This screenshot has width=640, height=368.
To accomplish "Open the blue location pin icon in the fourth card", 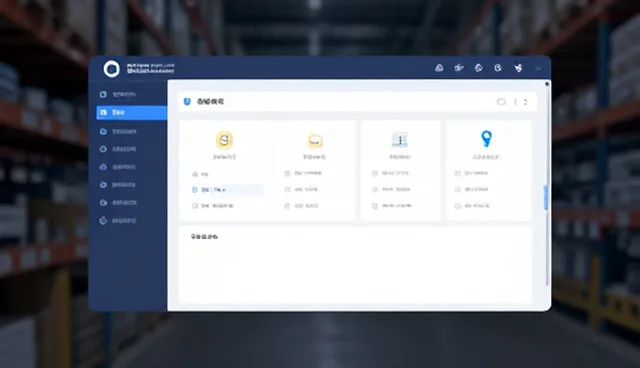I will 486,139.
